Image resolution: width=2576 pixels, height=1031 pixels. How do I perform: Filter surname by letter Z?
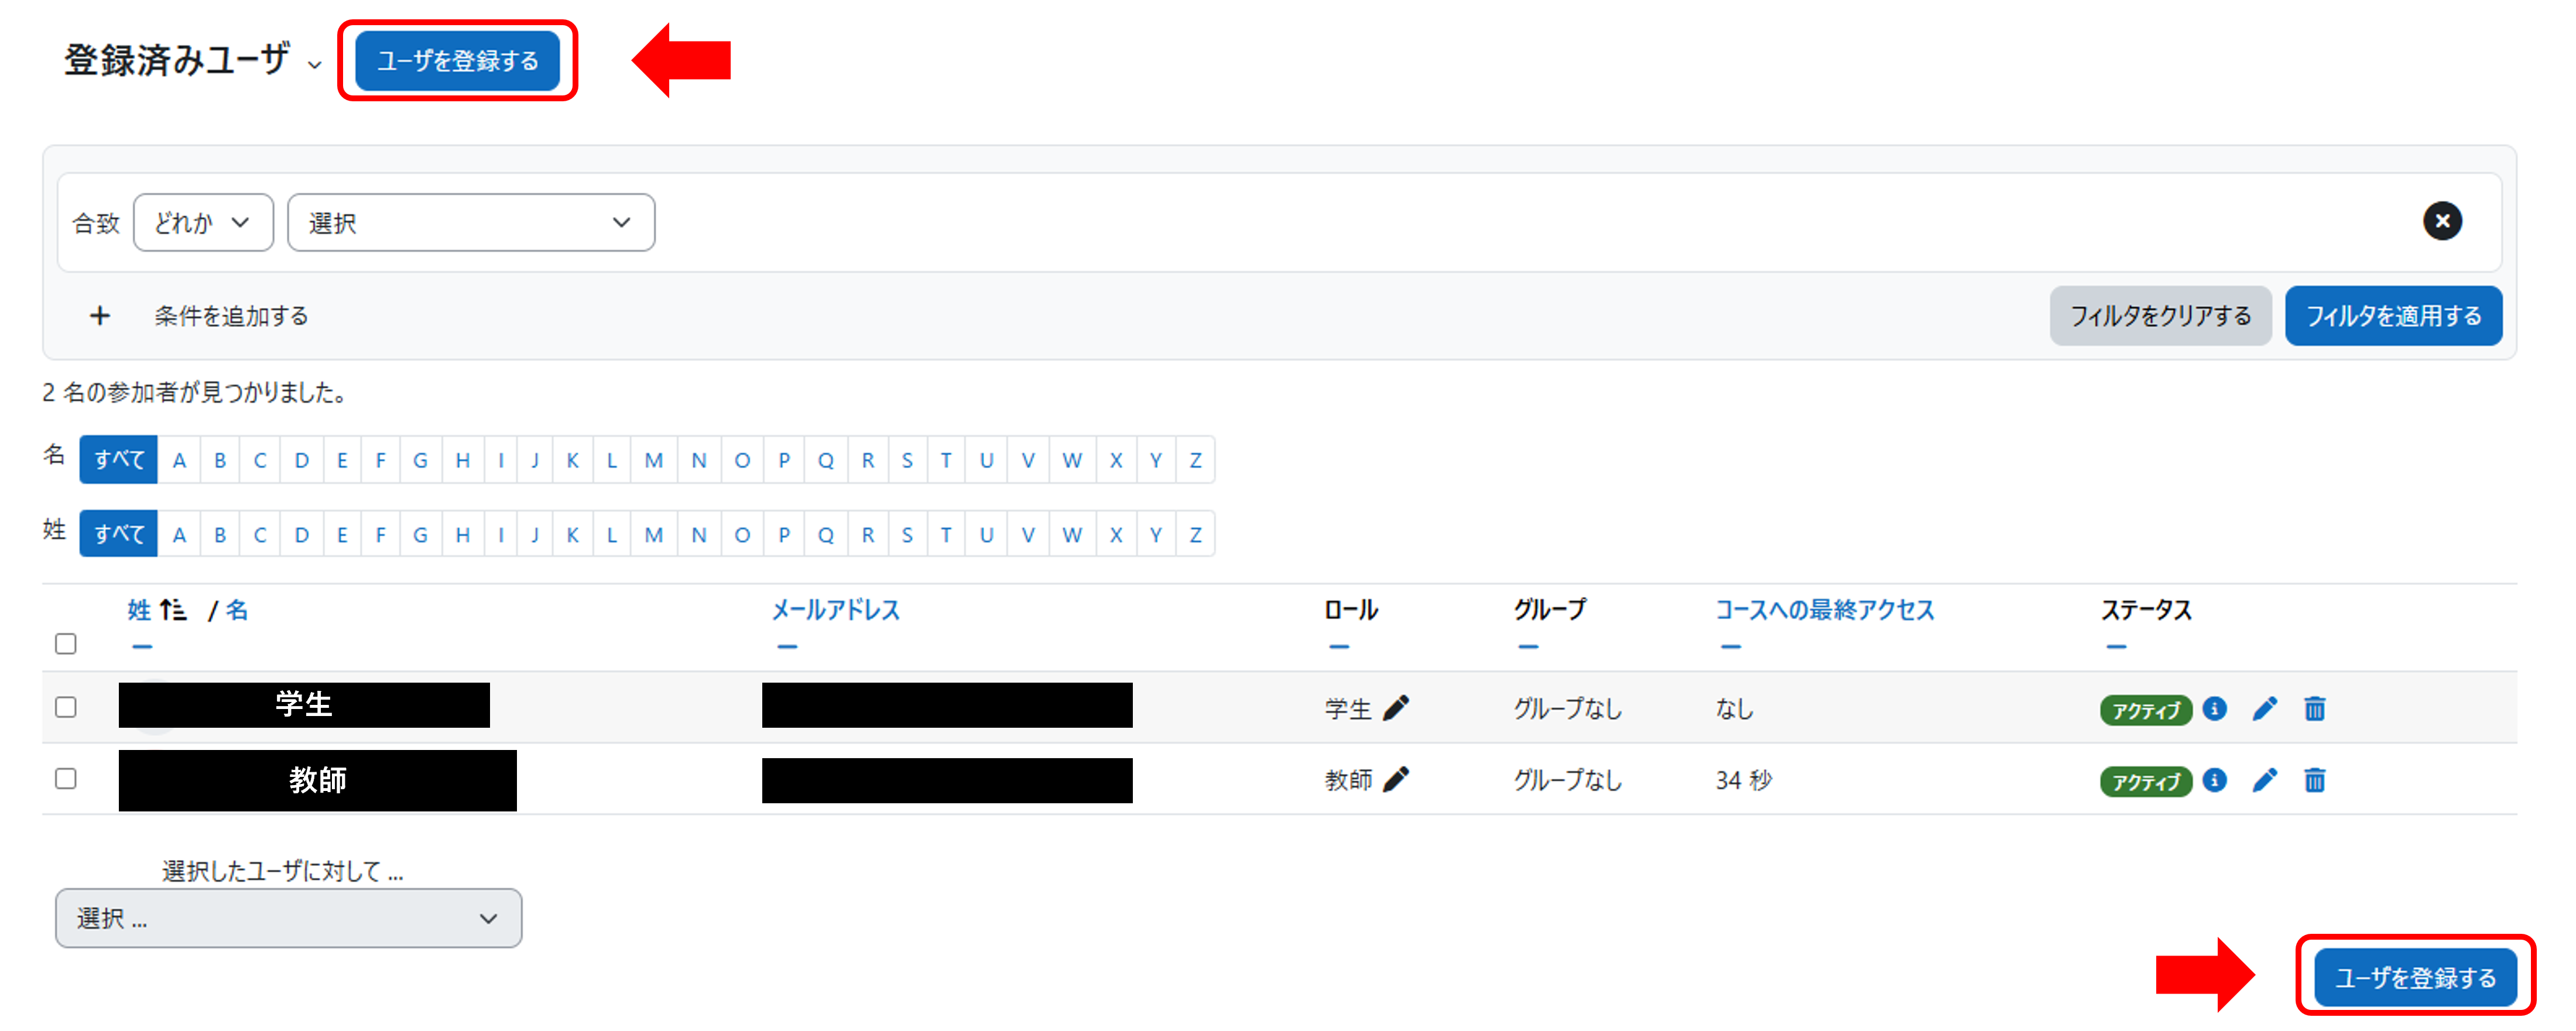[x=1195, y=534]
